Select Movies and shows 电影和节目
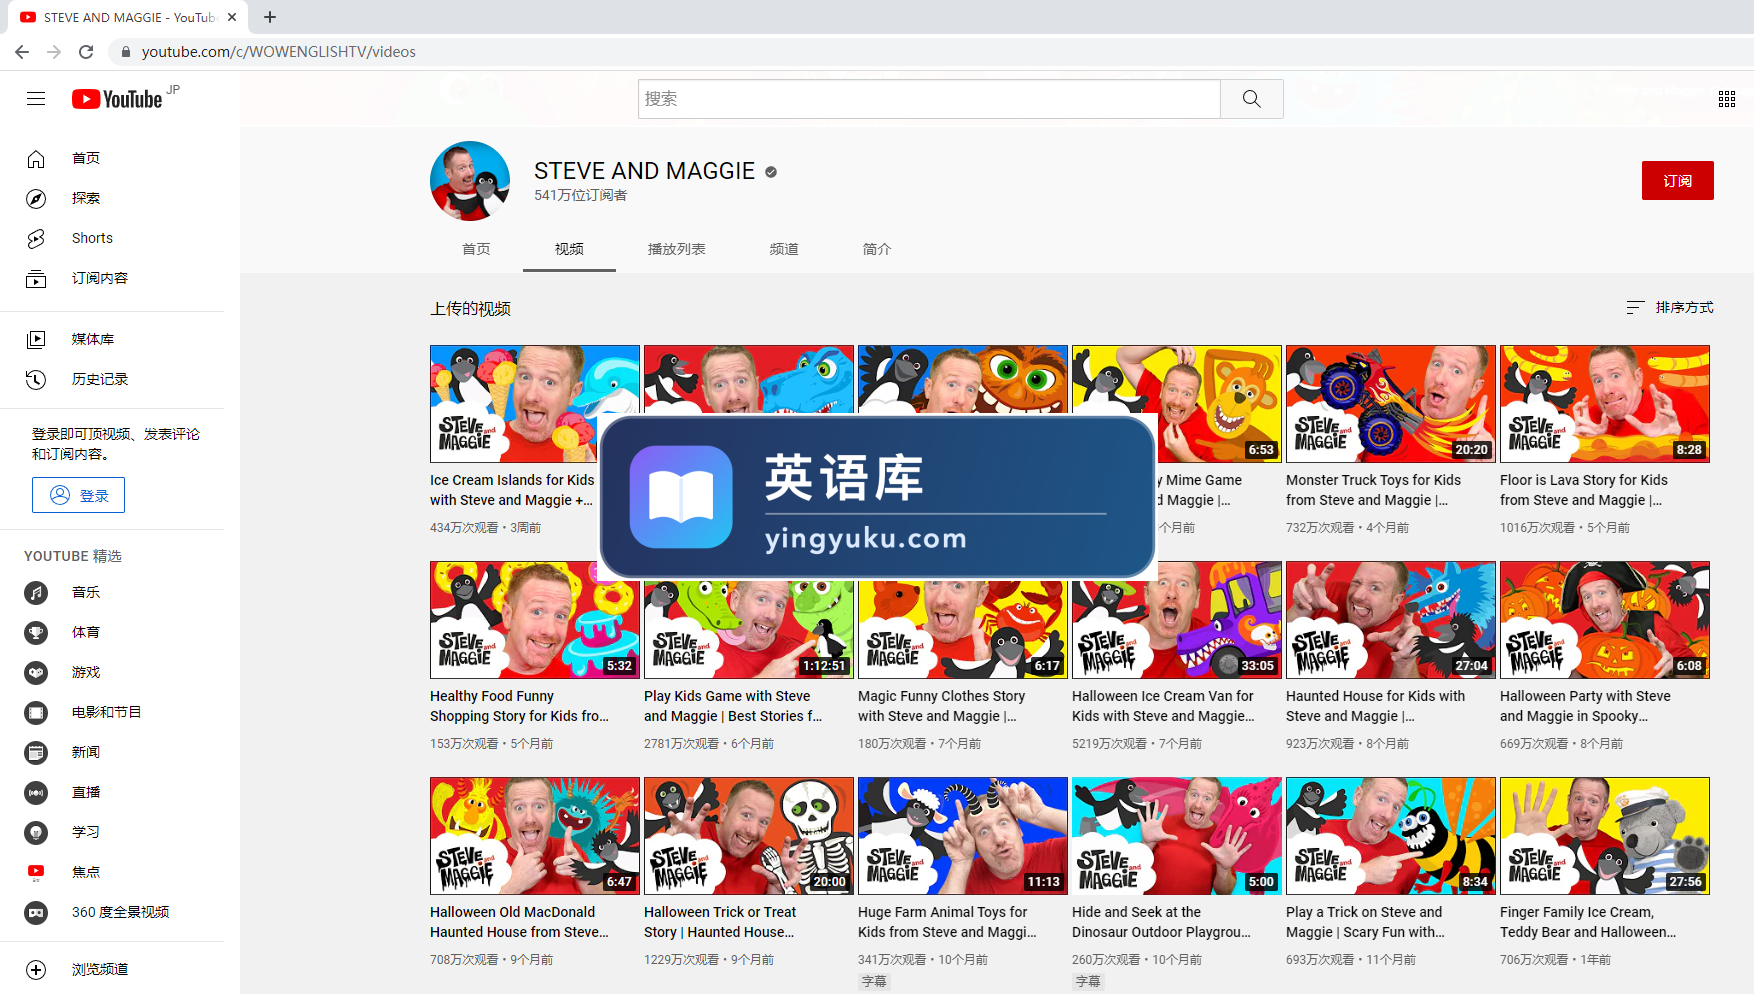The image size is (1754, 994). [x=107, y=712]
